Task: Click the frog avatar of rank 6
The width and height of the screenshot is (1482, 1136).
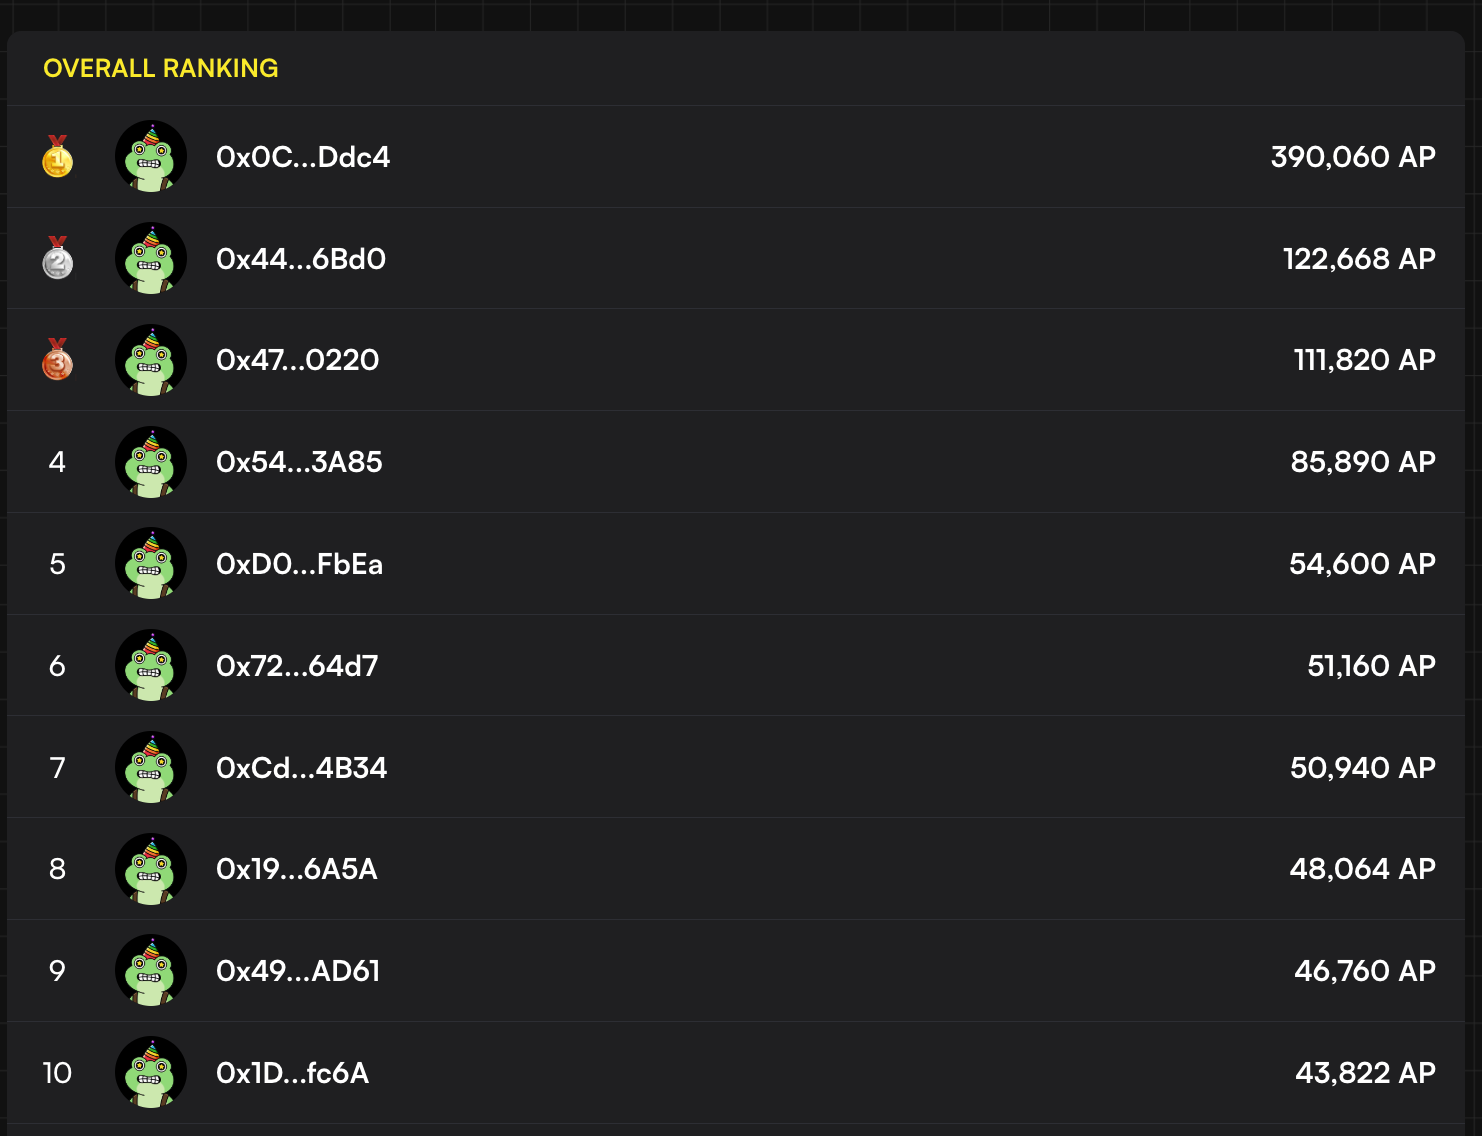Action: click(151, 665)
